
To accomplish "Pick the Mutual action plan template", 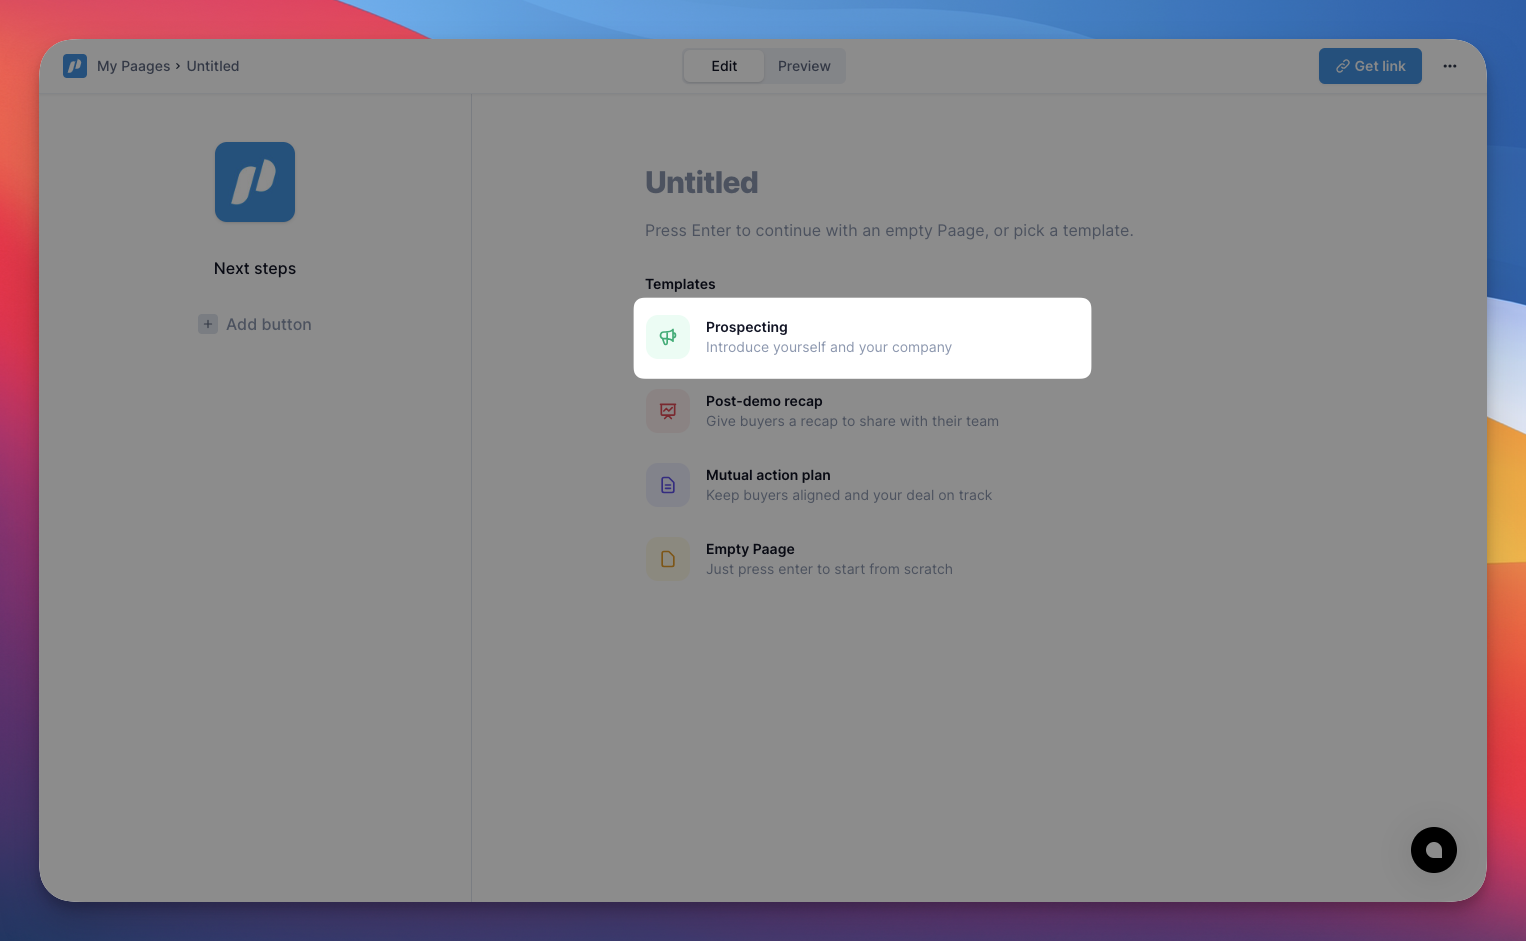I will click(x=862, y=485).
